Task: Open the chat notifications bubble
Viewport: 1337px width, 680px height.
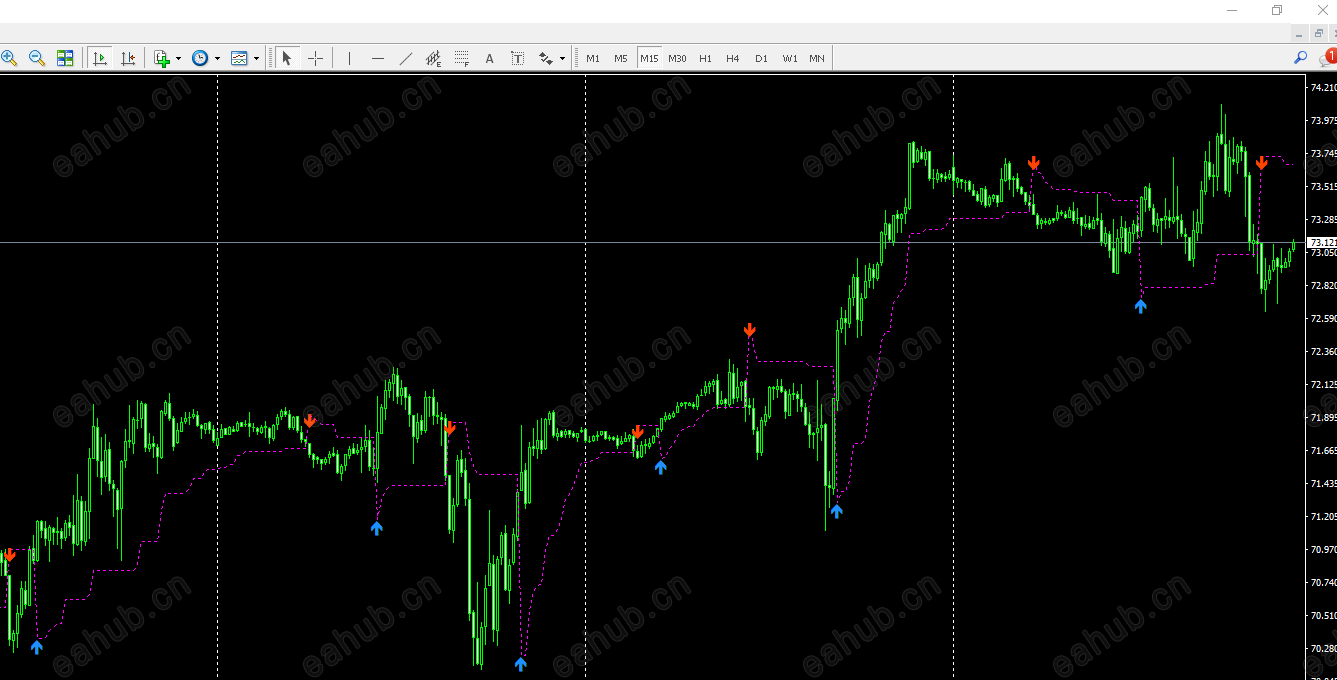Action: 1327,58
